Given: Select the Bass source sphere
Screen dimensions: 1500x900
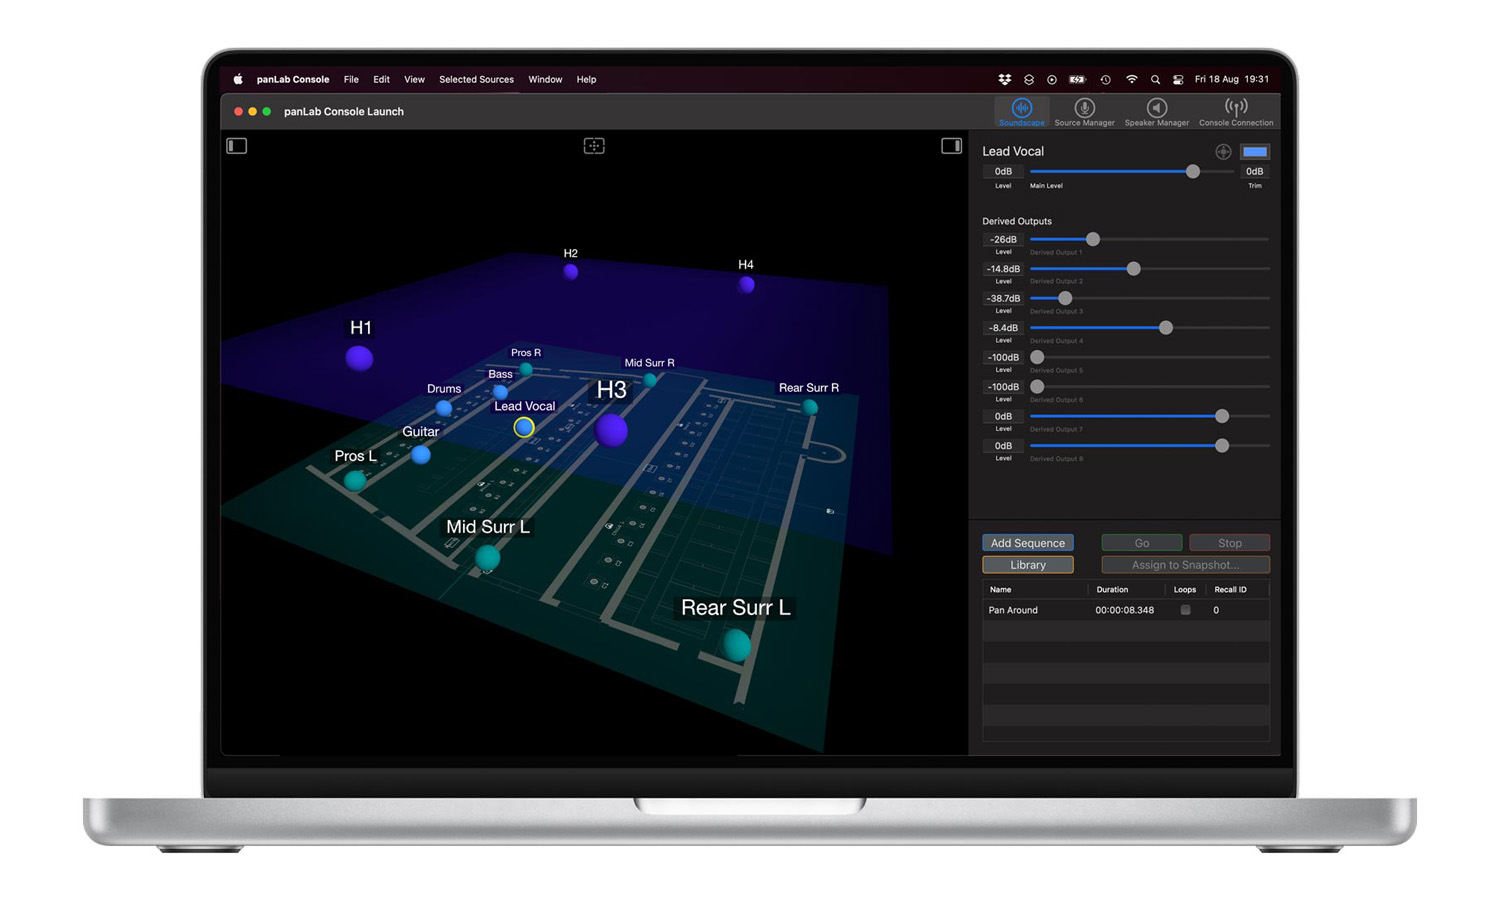Looking at the screenshot, I should click(x=500, y=391).
